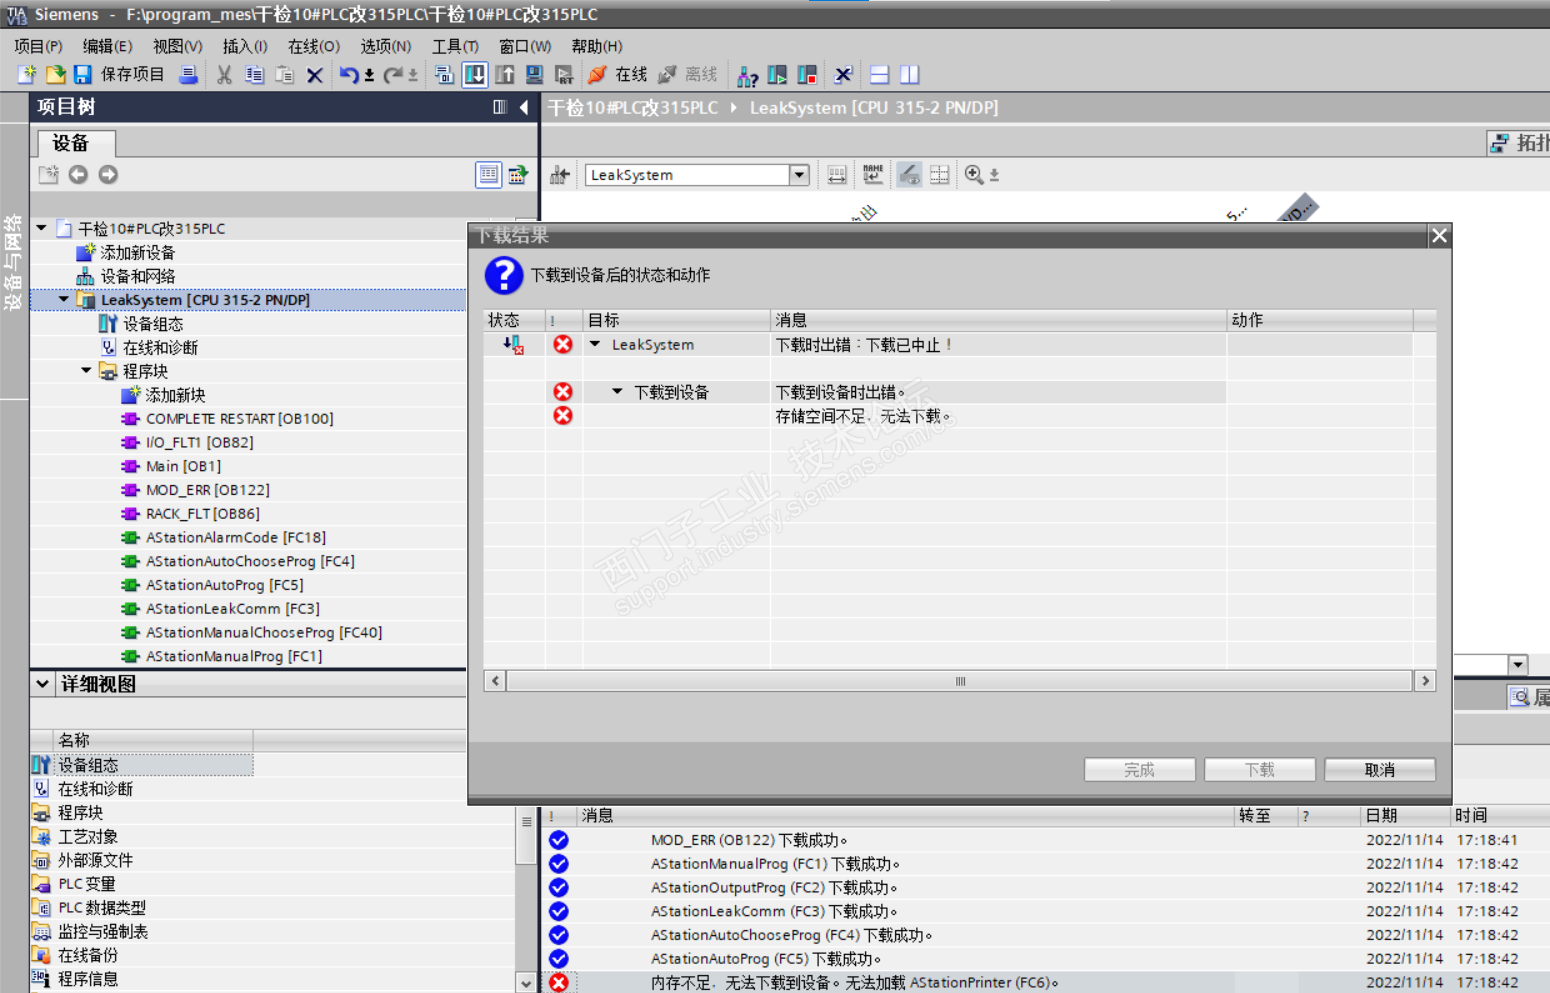Collapse the 详细视图 section

coord(42,684)
